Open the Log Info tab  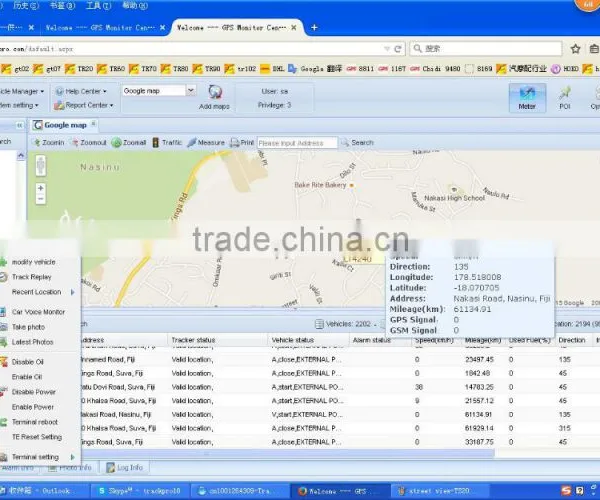[124, 467]
